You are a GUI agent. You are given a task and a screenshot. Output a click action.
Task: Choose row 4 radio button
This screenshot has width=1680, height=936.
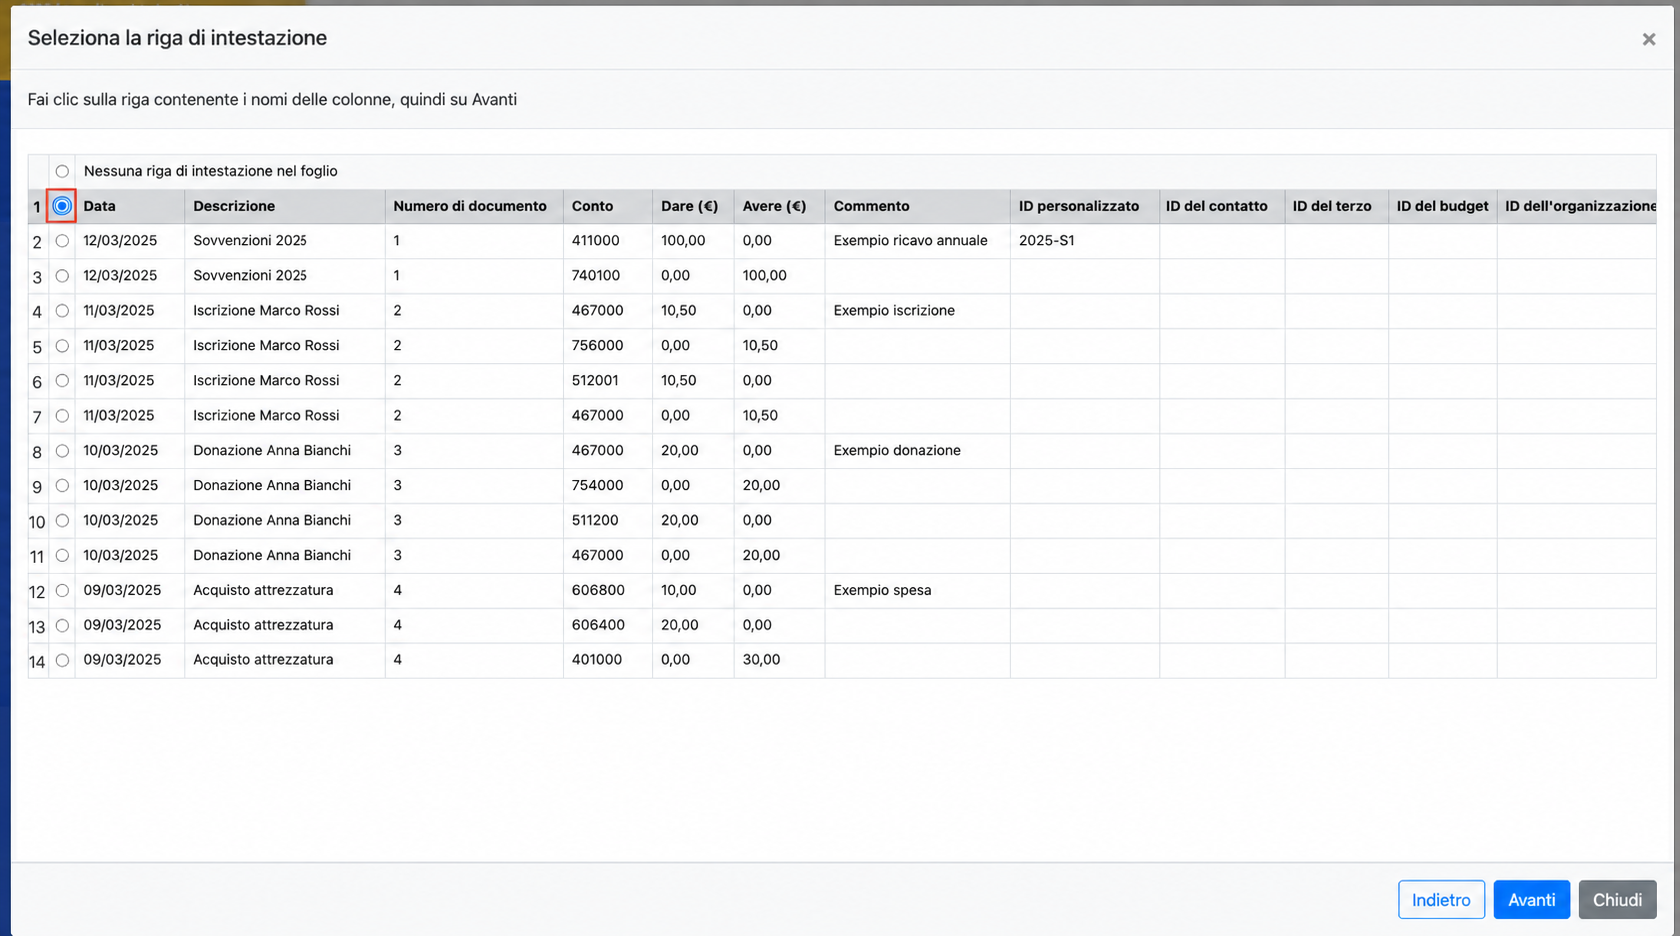tap(62, 311)
